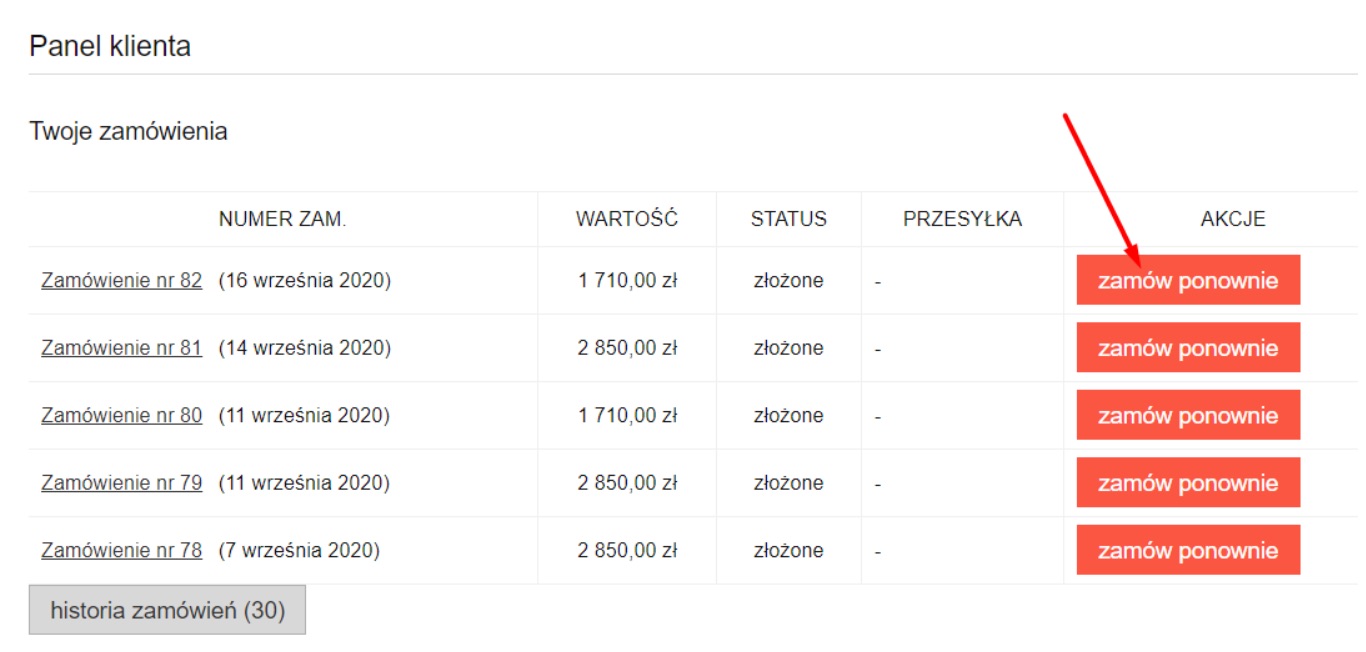Reorder order number 81
This screenshot has width=1366, height=652.
(1187, 347)
